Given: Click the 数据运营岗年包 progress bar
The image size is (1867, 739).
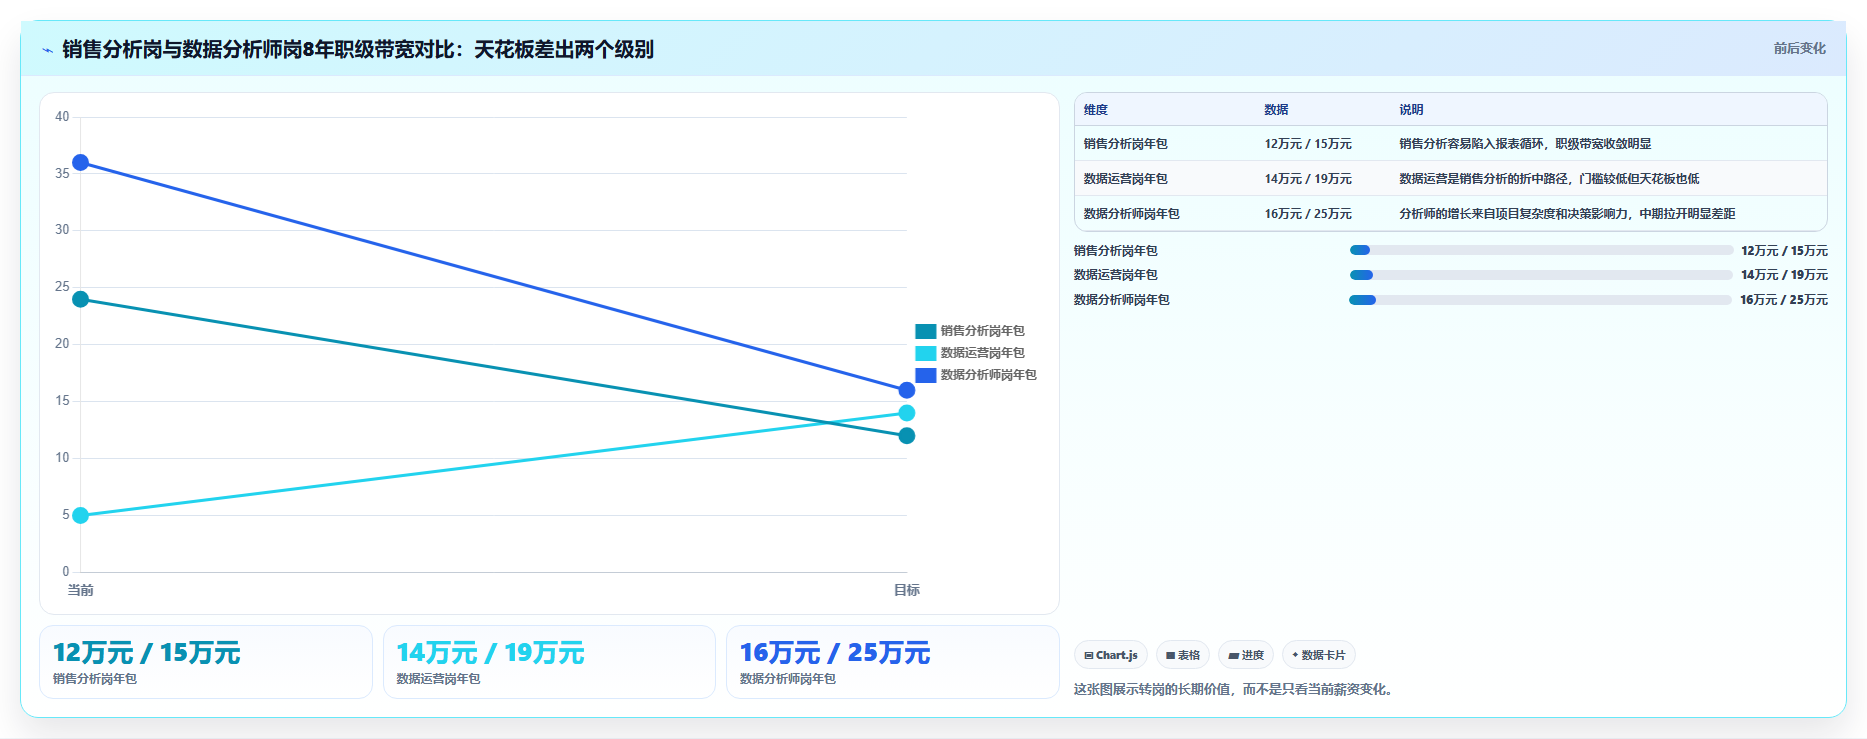Looking at the screenshot, I should coord(1541,275).
